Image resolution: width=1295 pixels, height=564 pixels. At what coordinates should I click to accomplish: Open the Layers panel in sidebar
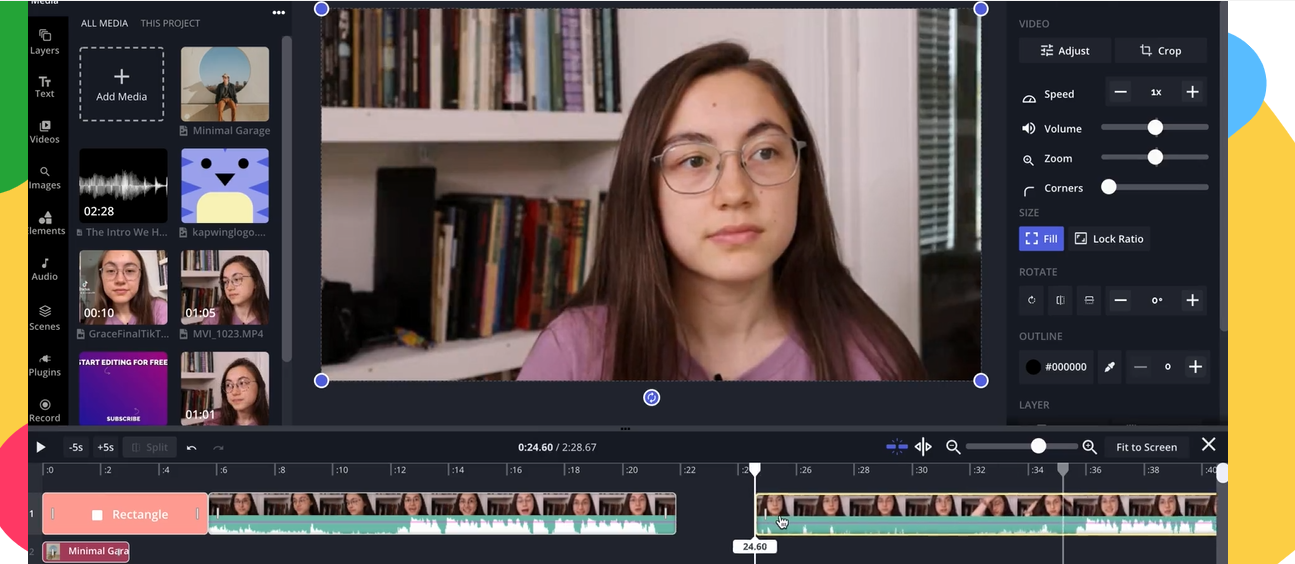[x=44, y=40]
